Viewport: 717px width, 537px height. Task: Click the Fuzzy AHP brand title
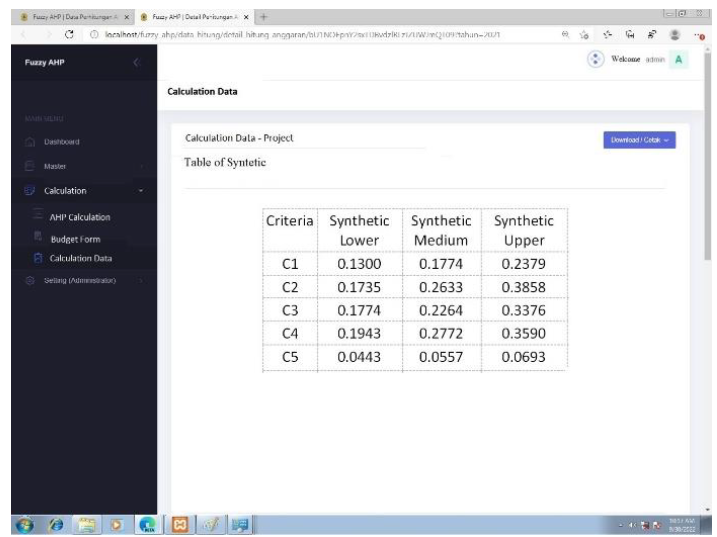tap(44, 62)
